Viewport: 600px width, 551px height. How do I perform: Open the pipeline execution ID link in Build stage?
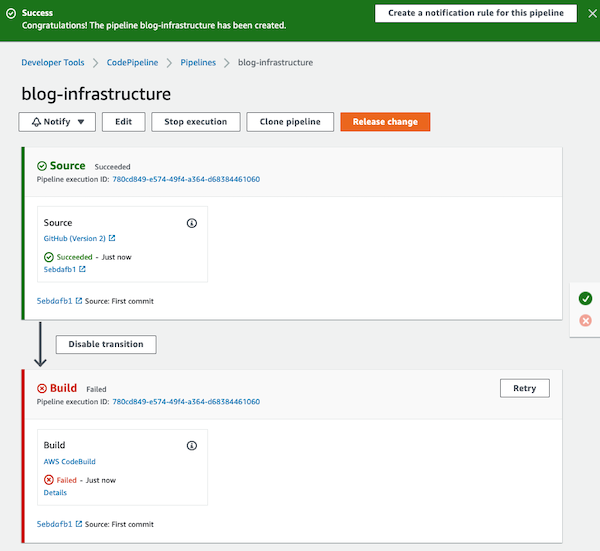pyautogui.click(x=186, y=402)
